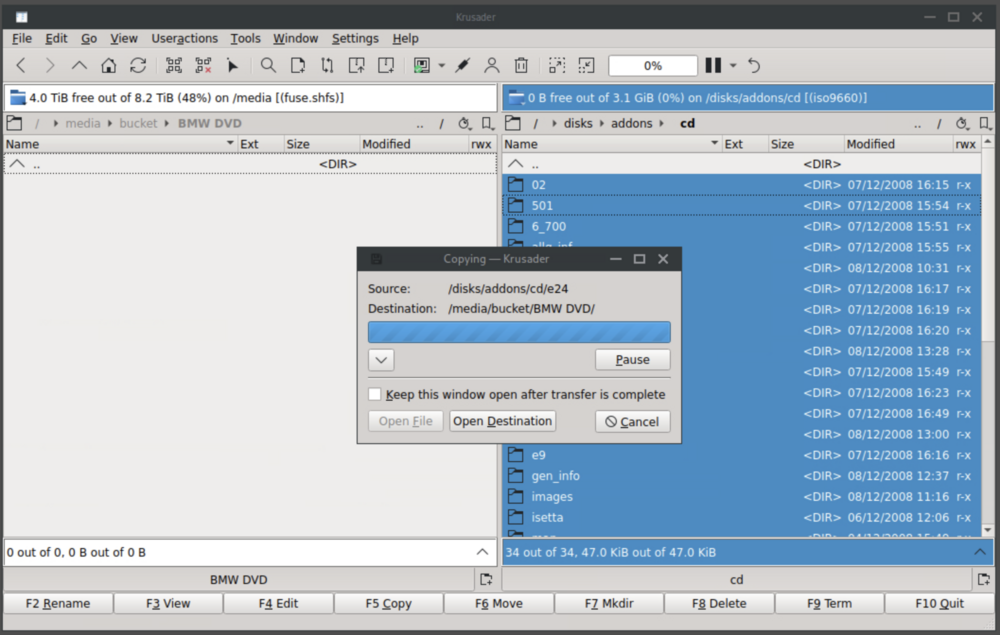Open a new tab next to cd tab

click(x=984, y=579)
